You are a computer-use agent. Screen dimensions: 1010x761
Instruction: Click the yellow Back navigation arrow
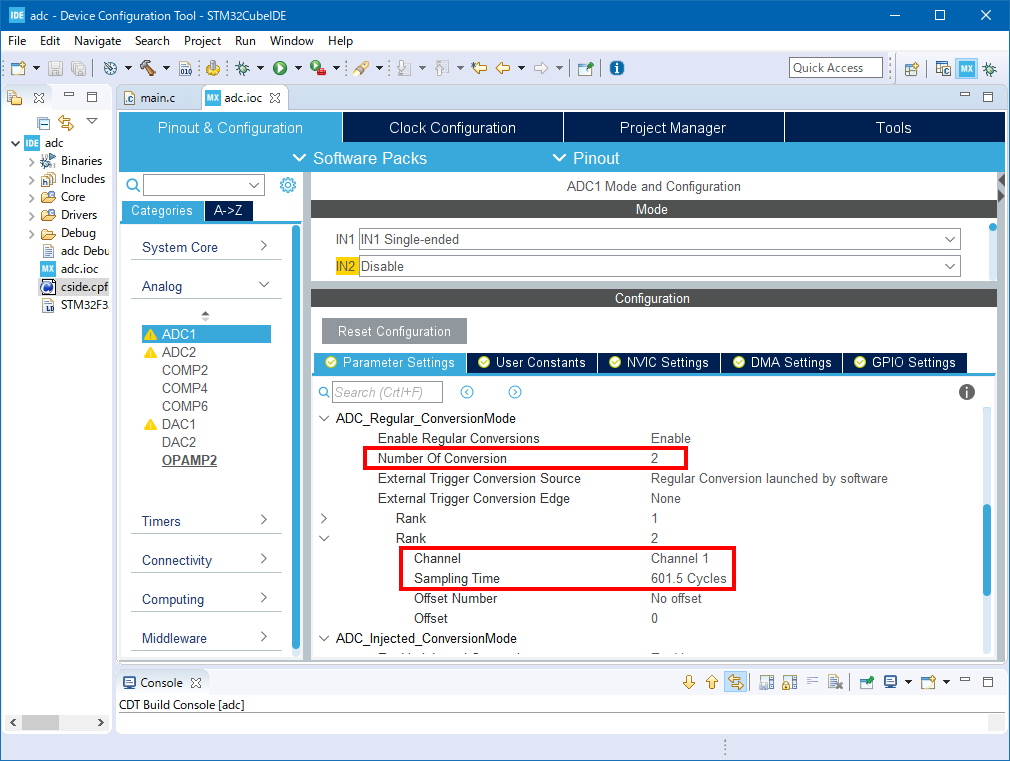(x=503, y=68)
